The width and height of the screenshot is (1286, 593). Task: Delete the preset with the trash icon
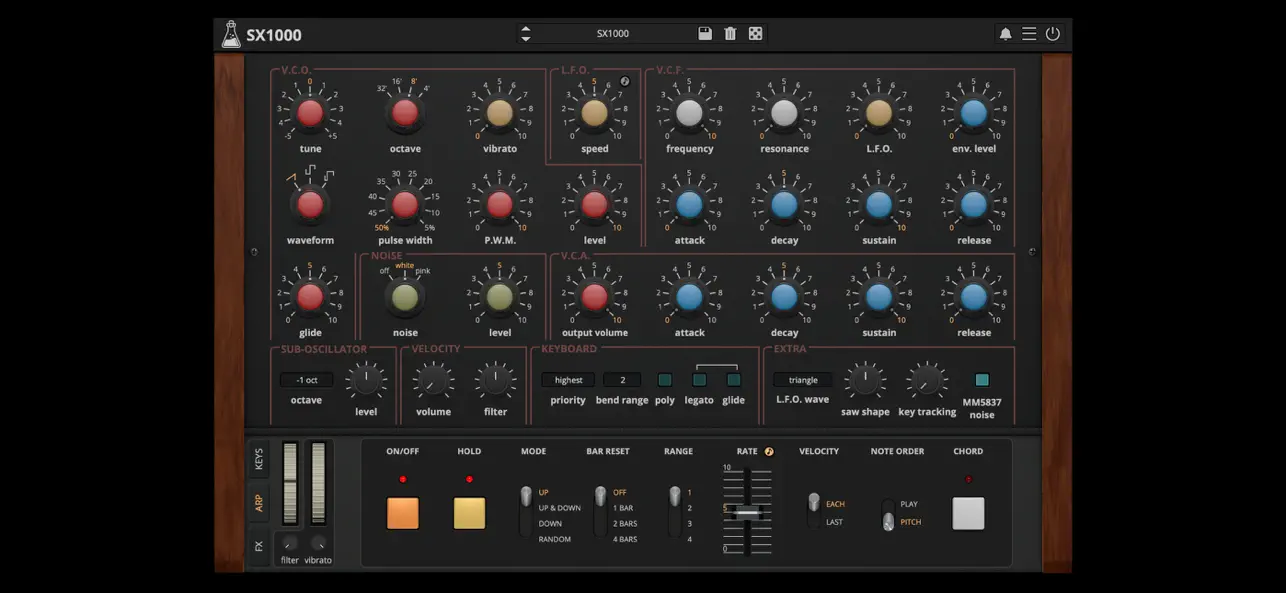click(x=729, y=32)
